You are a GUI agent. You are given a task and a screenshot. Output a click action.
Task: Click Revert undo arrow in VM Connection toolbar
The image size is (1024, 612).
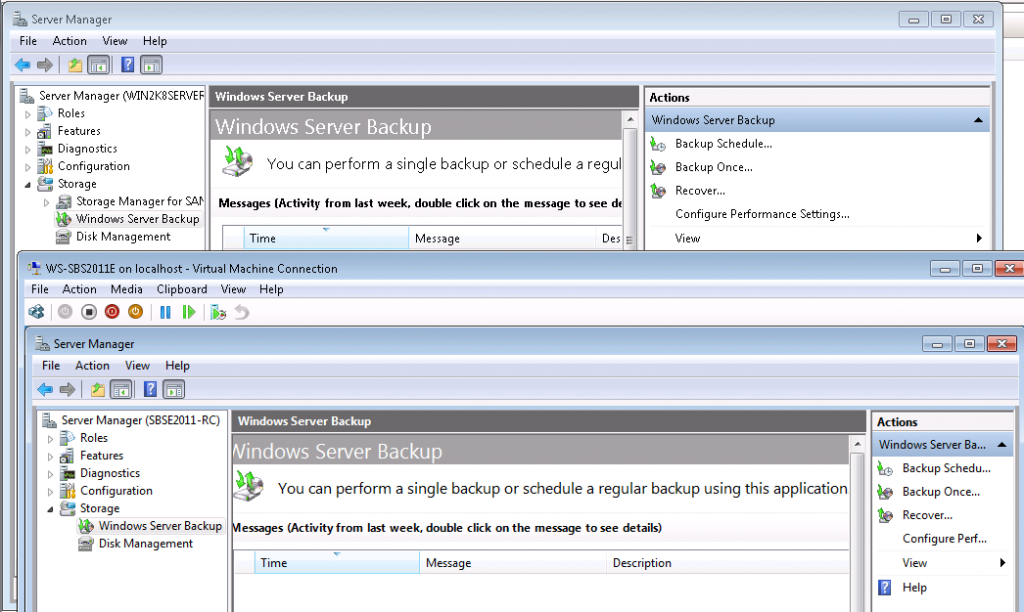pos(242,312)
